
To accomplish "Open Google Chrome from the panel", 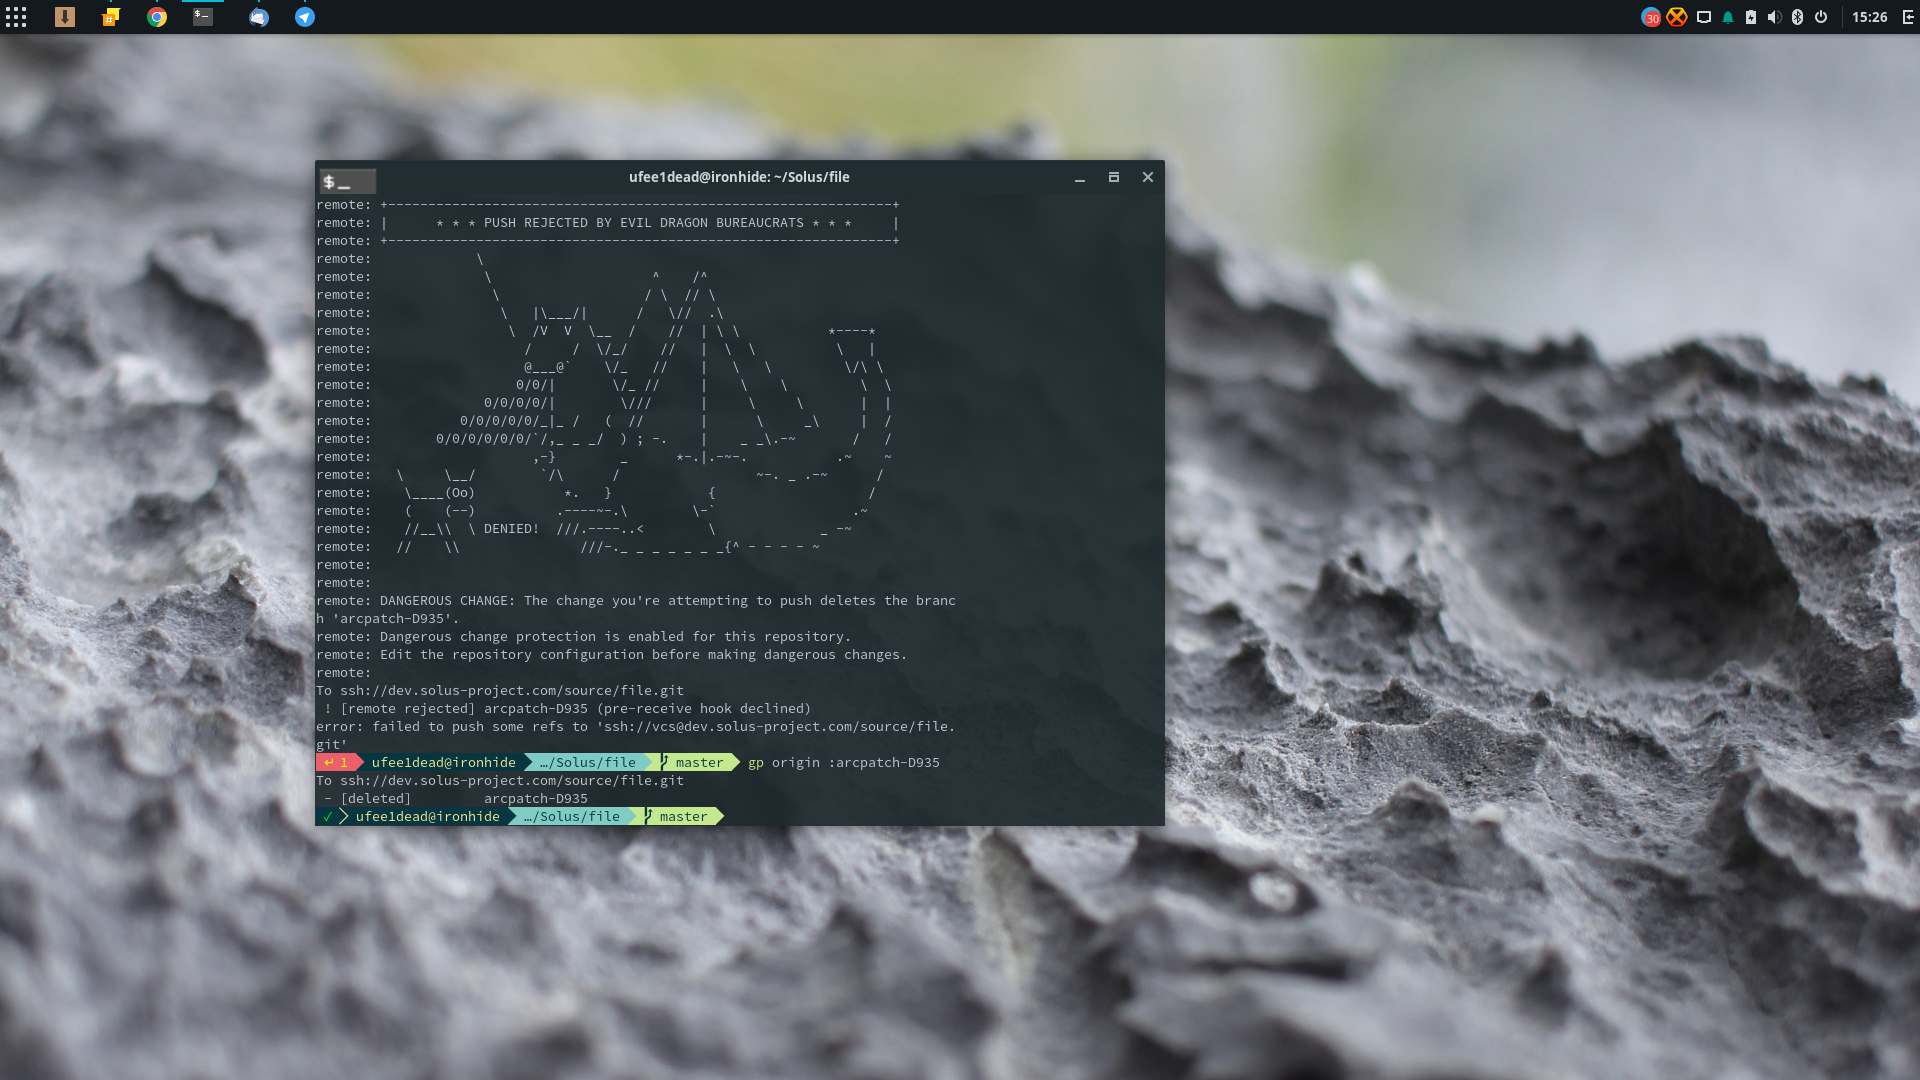I will click(x=157, y=17).
